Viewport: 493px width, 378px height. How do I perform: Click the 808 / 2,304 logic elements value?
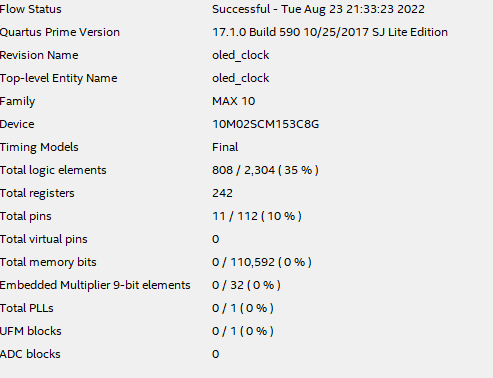[265, 170]
